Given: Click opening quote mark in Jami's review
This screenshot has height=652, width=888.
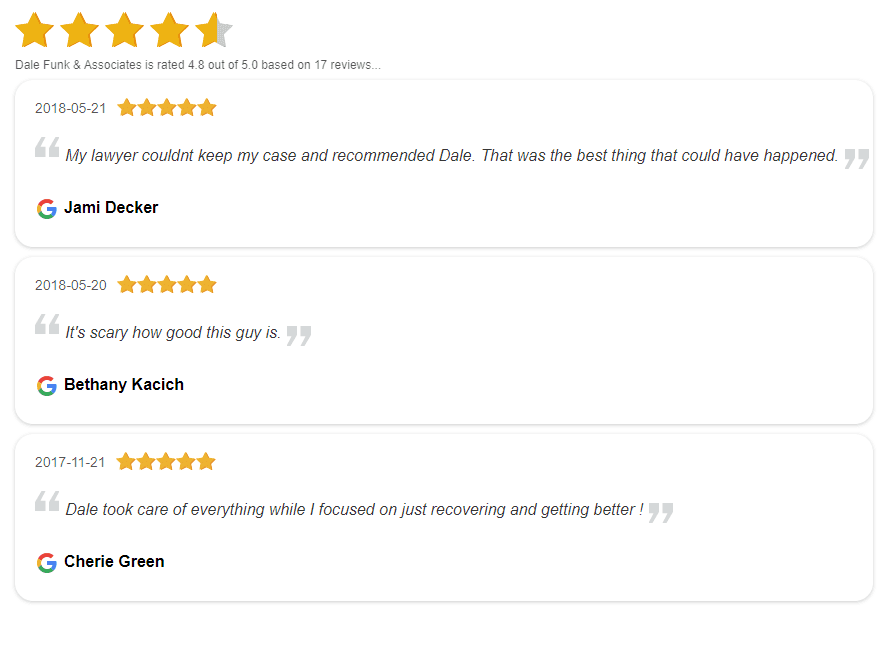Looking at the screenshot, I should (47, 149).
